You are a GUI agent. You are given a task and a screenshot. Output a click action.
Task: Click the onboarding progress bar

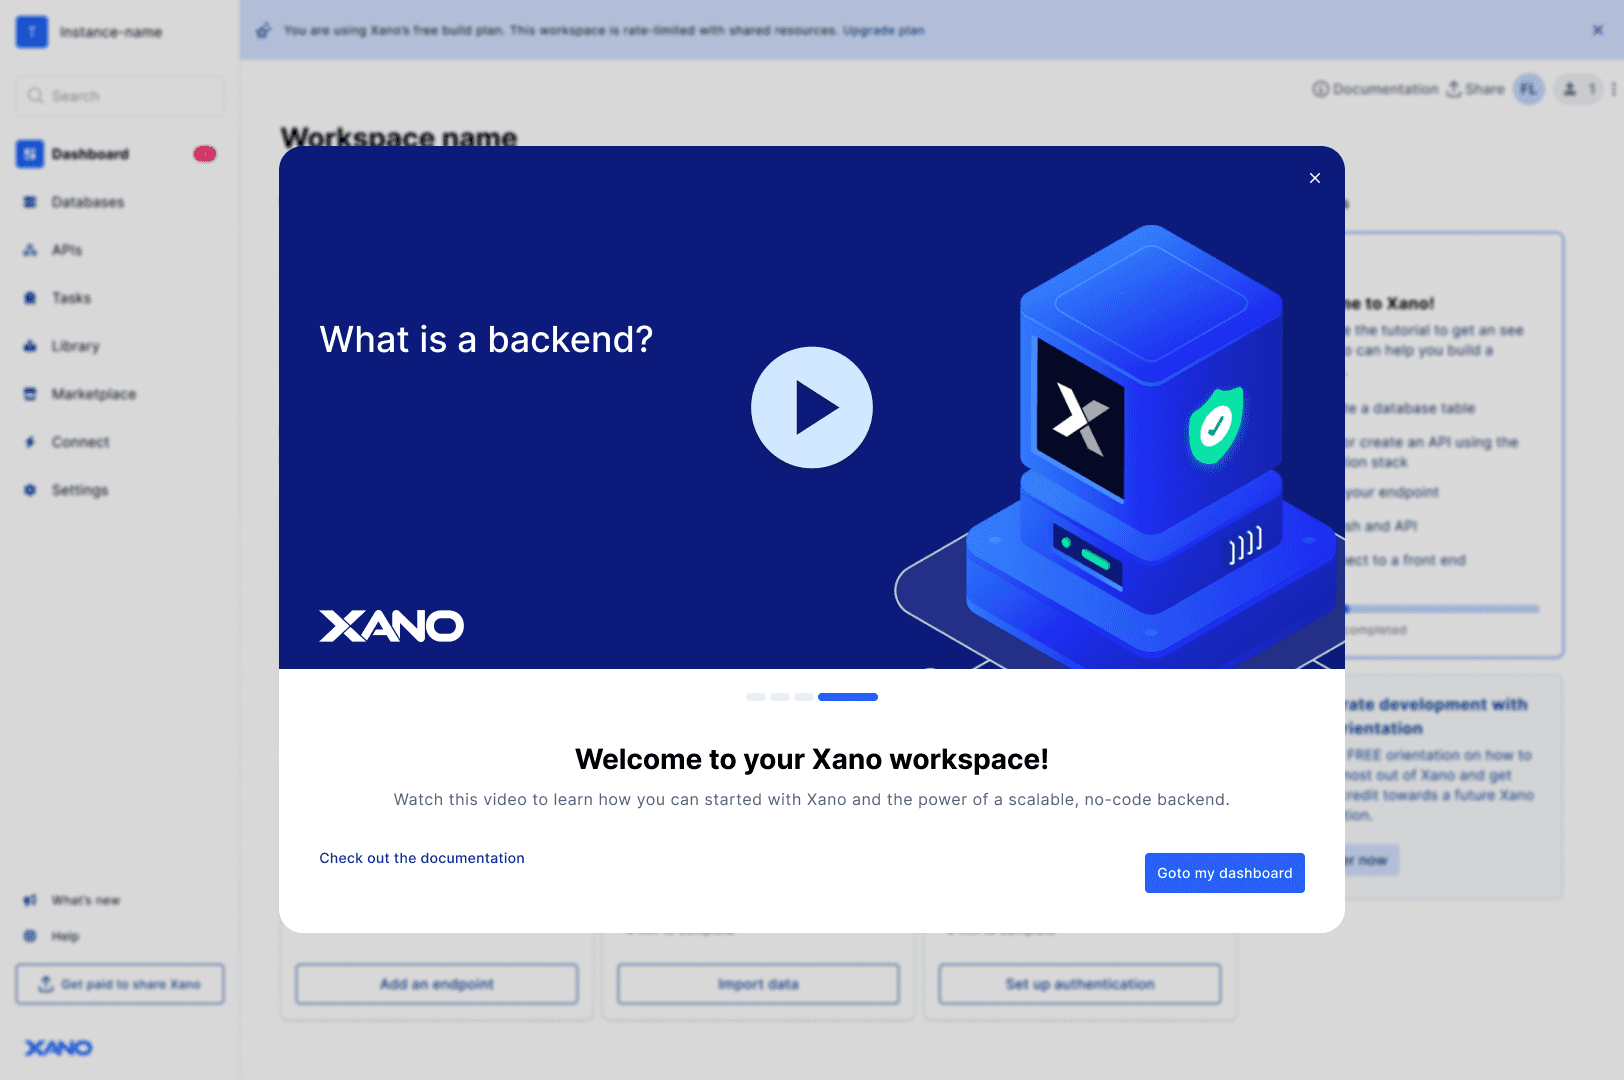[x=1442, y=608]
